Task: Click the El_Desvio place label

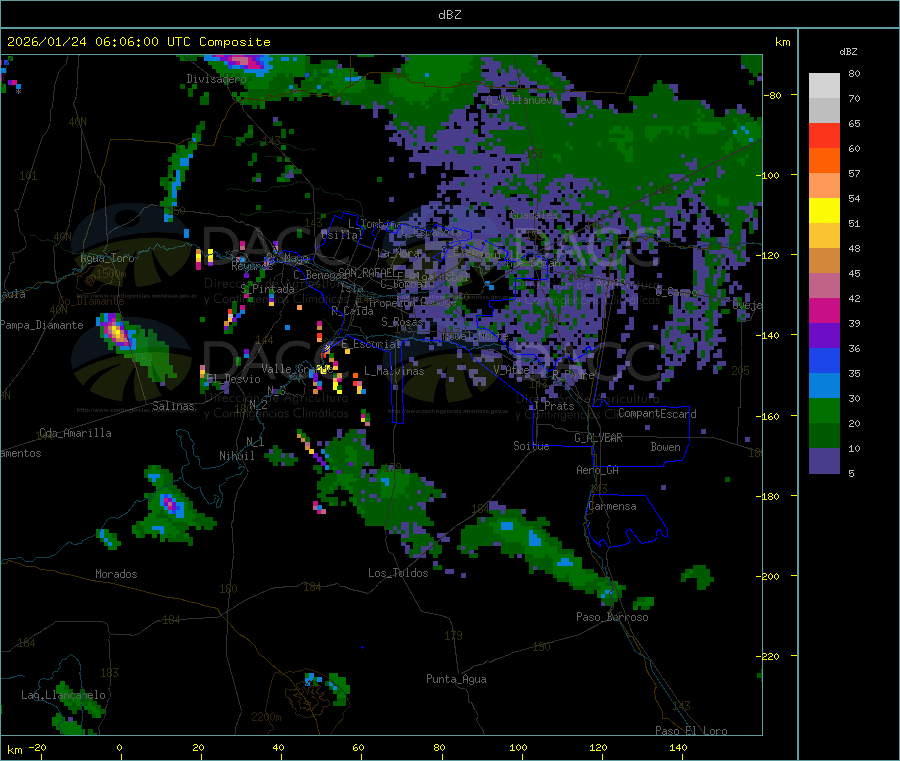Action: tap(234, 379)
